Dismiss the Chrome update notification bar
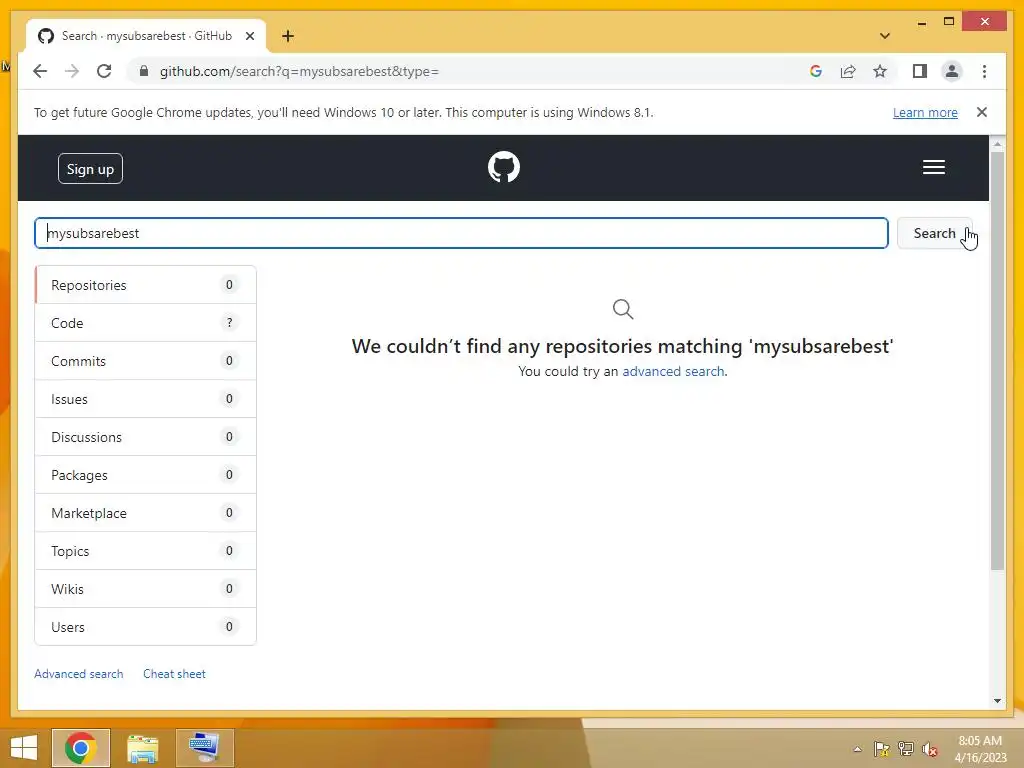This screenshot has width=1024, height=768. [982, 112]
